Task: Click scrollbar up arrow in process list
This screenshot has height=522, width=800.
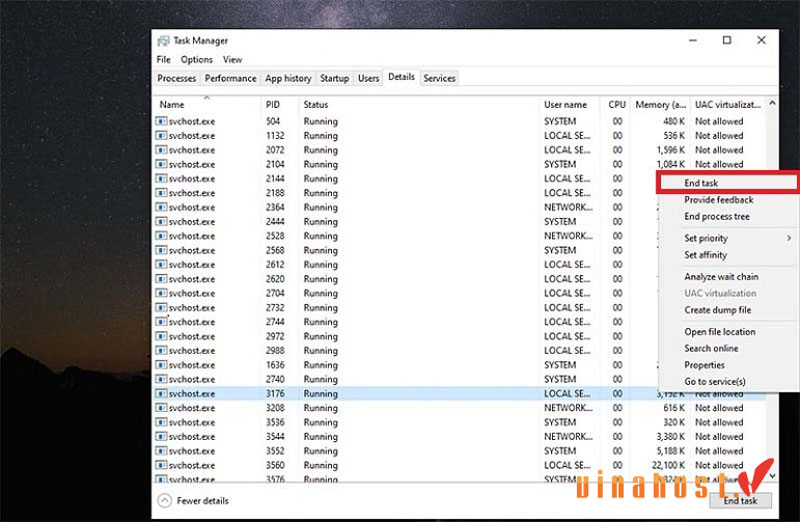Action: (772, 103)
